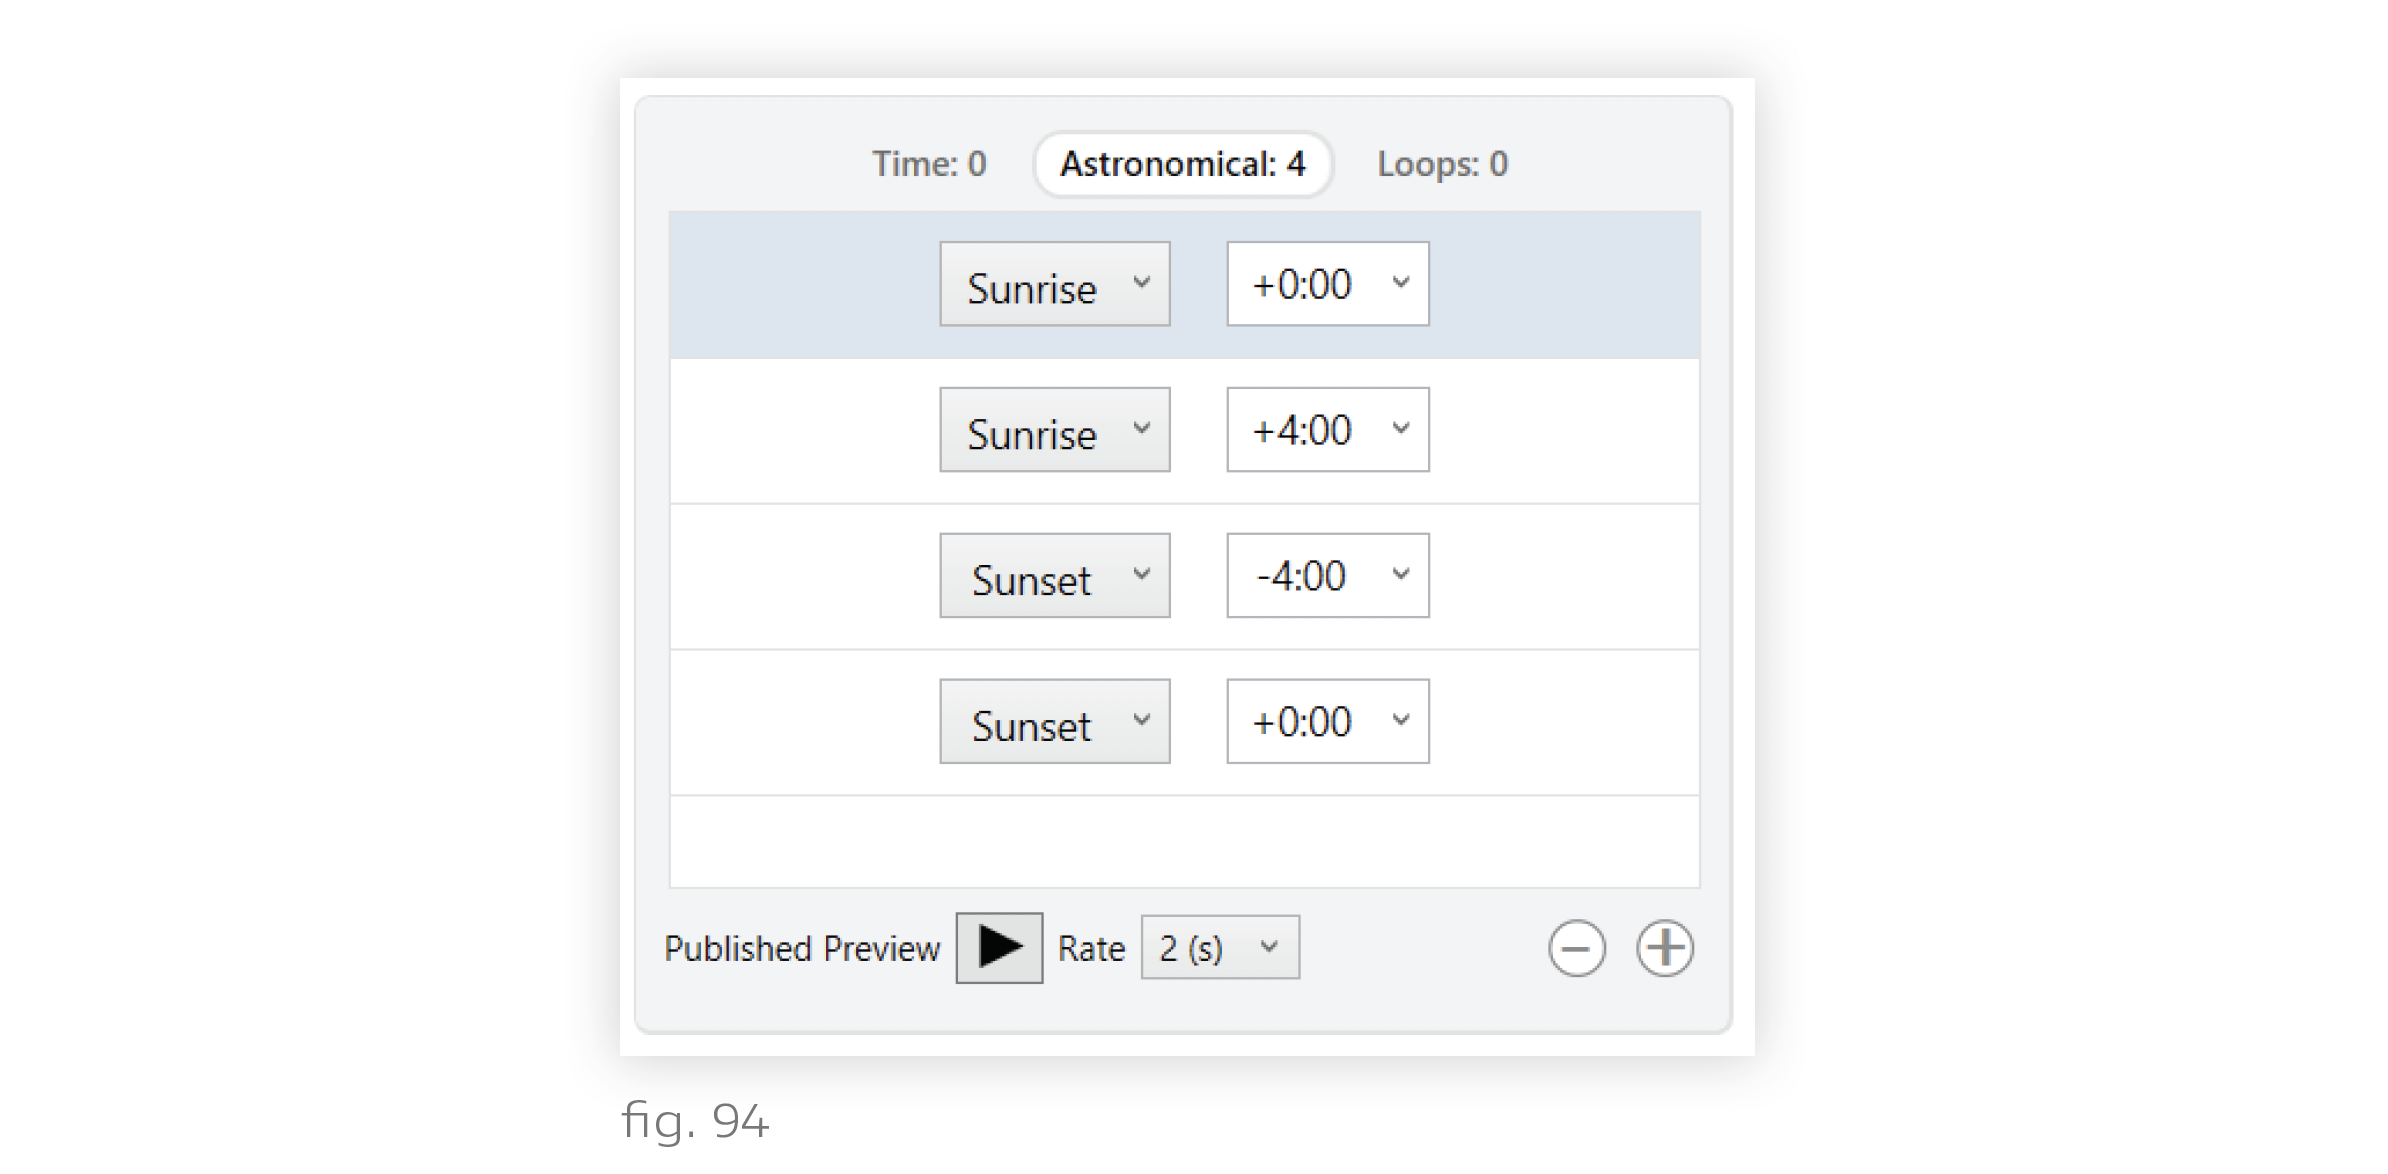Open the second row Sunrise dropdown
This screenshot has height=1174, width=2388.
(x=1054, y=430)
